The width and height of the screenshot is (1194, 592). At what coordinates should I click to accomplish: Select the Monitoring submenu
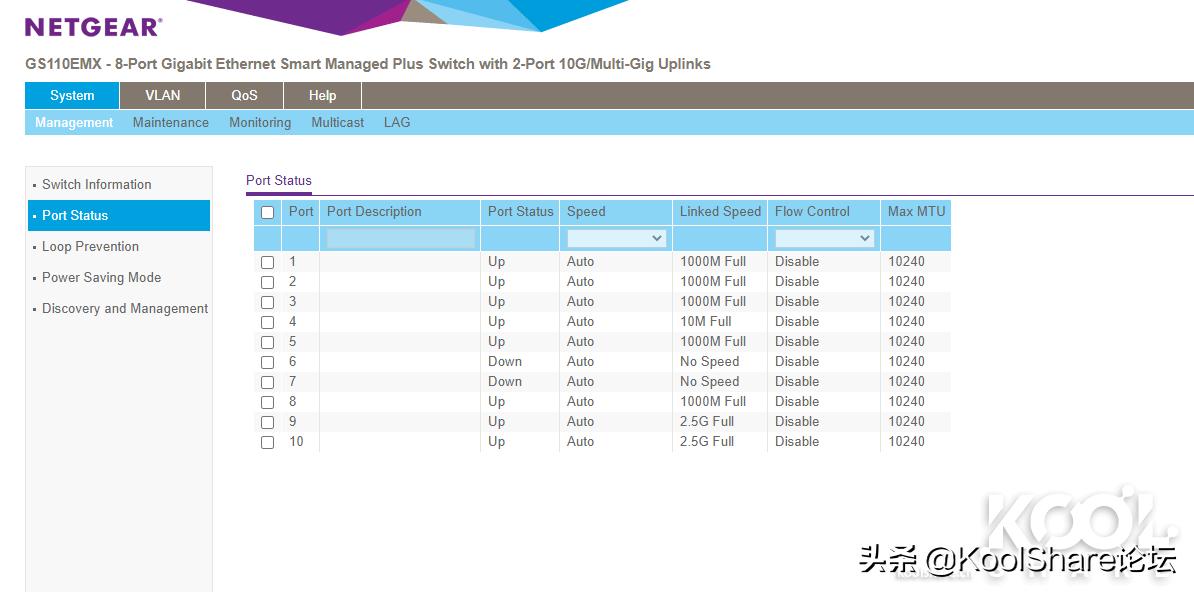pos(260,122)
